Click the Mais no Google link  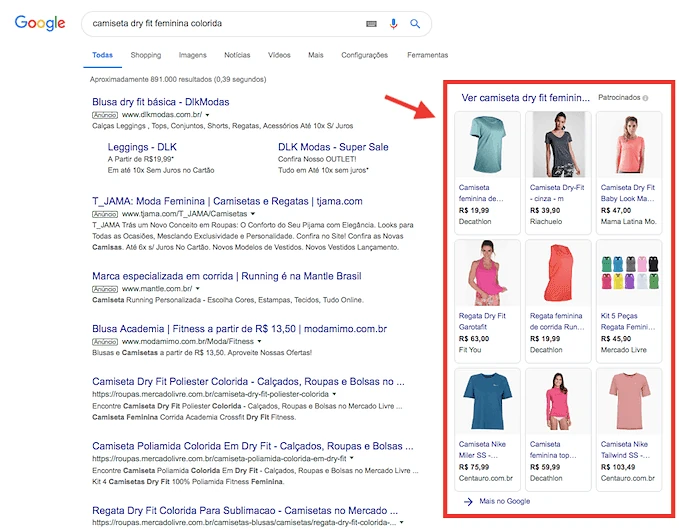(504, 501)
